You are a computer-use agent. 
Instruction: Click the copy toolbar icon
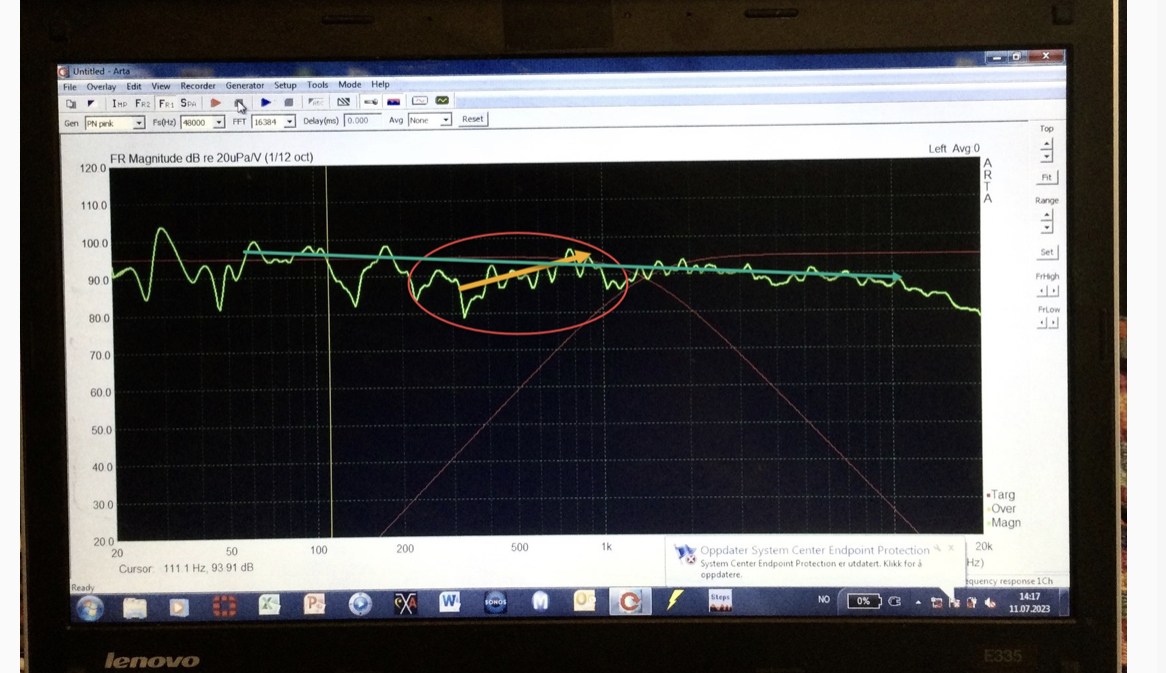point(71,104)
